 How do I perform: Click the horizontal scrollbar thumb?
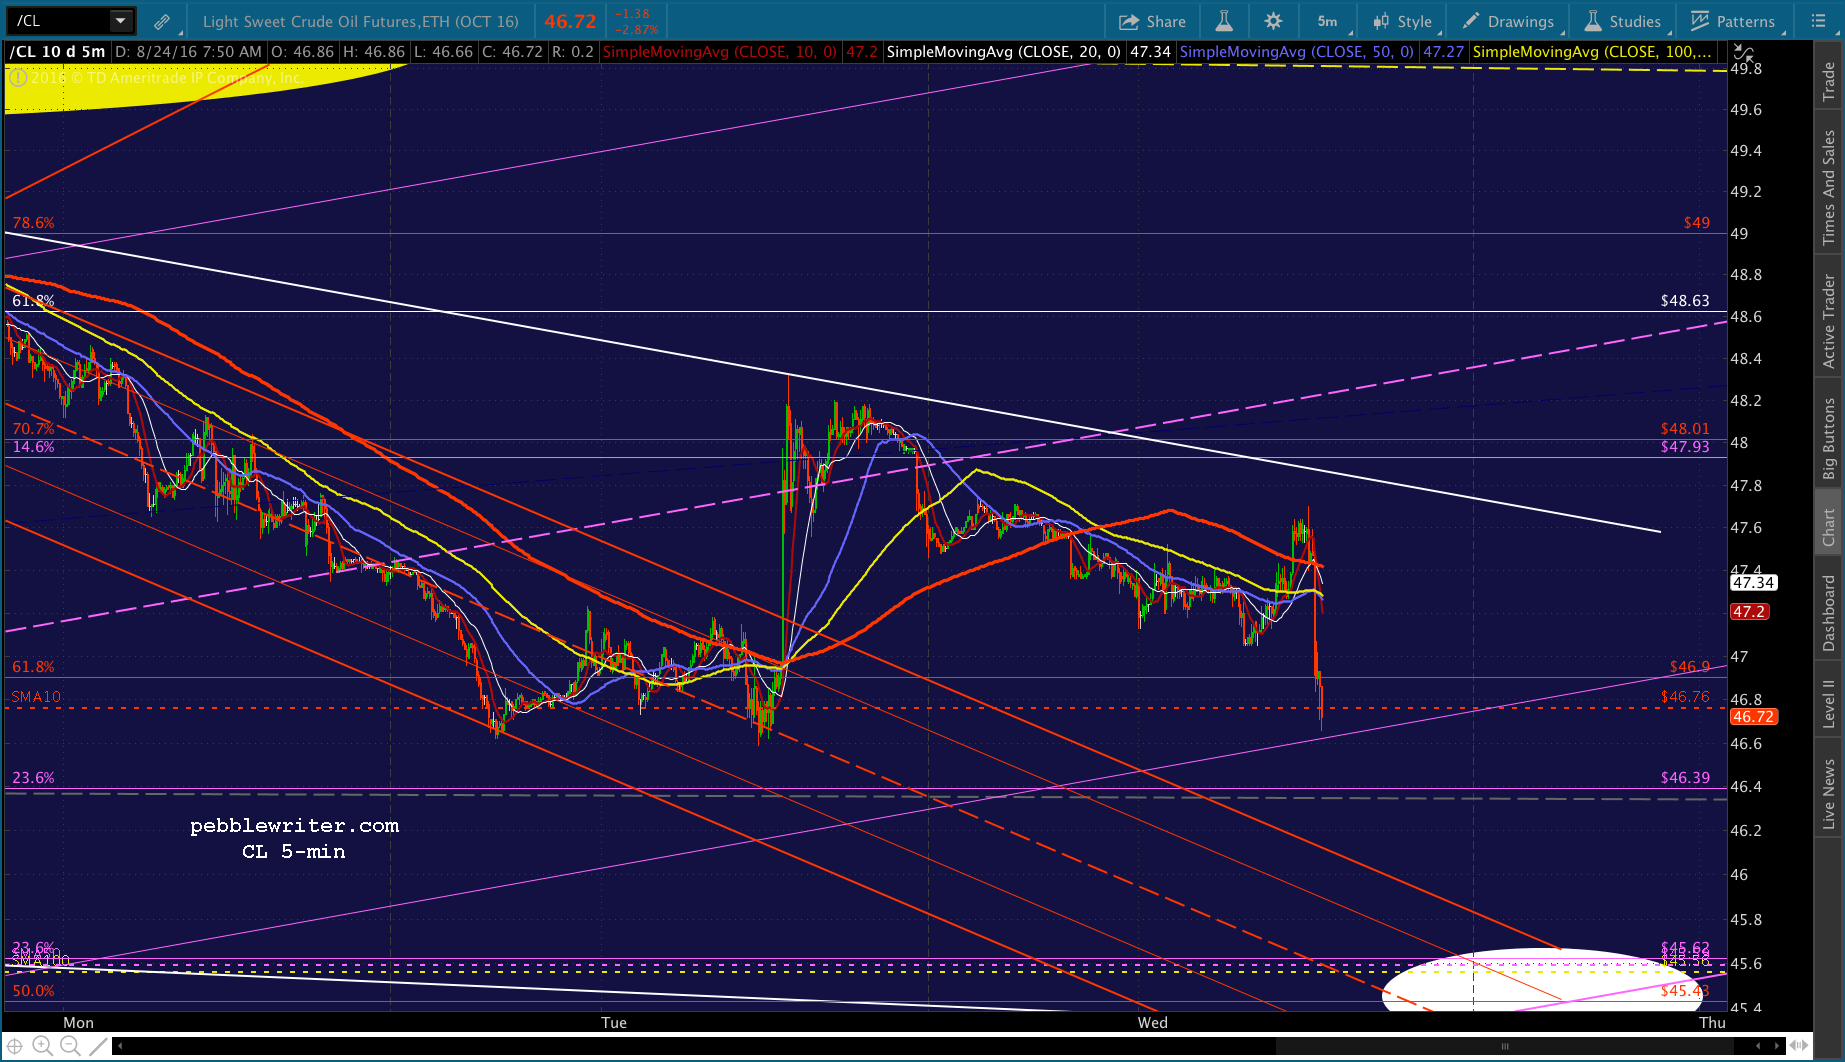pyautogui.click(x=1505, y=1047)
